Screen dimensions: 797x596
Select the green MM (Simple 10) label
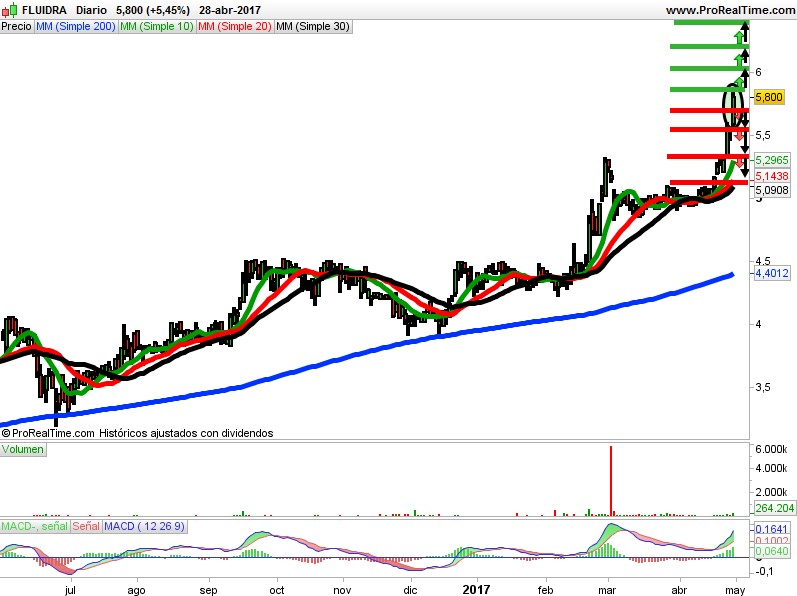(157, 26)
